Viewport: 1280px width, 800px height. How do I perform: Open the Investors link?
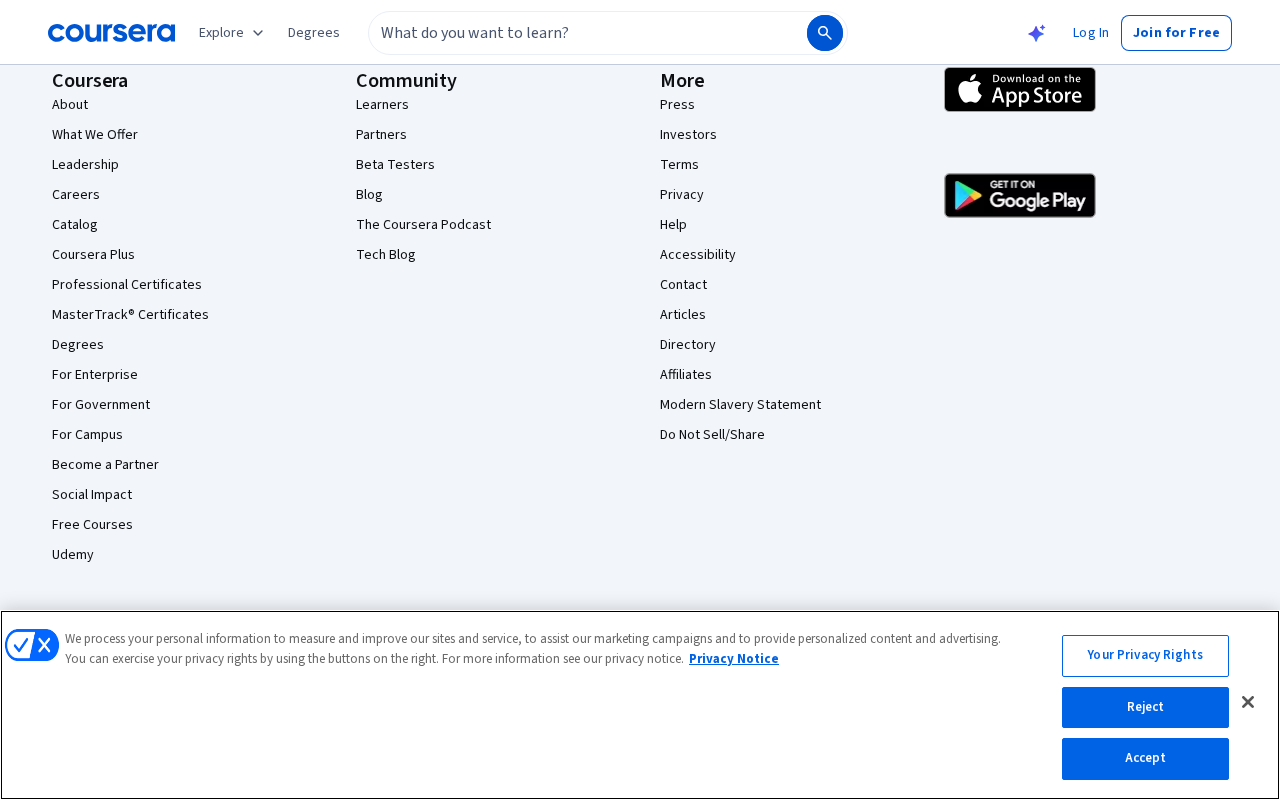(x=688, y=135)
